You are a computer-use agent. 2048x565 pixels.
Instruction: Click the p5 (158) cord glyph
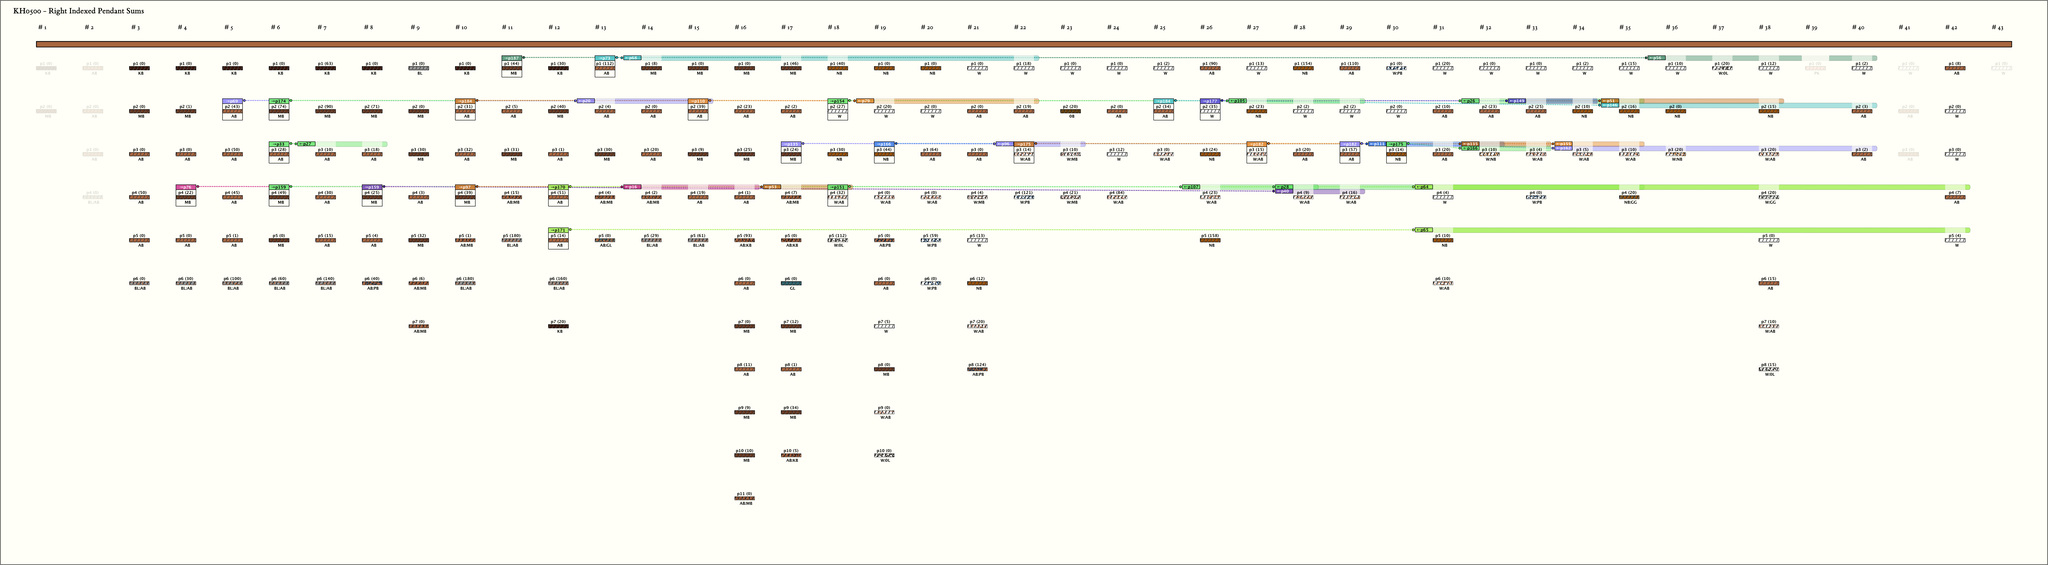point(1210,240)
